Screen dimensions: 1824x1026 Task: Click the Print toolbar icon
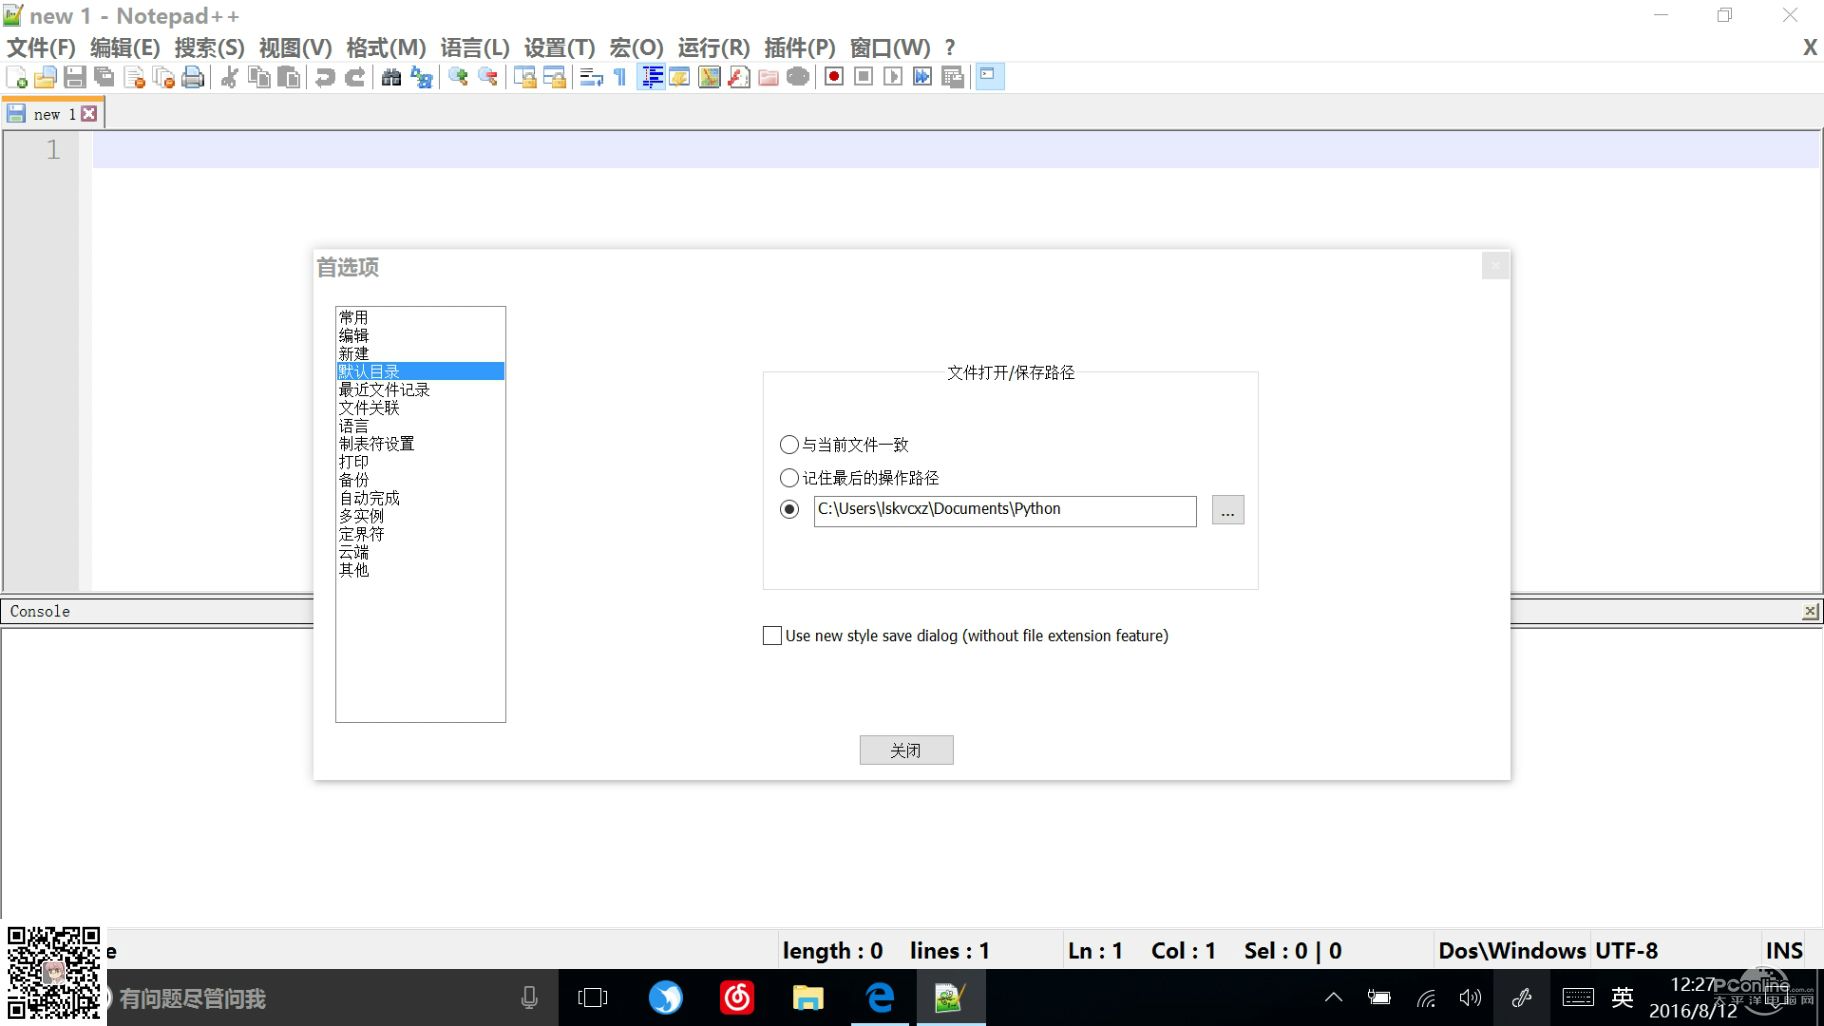pos(190,77)
